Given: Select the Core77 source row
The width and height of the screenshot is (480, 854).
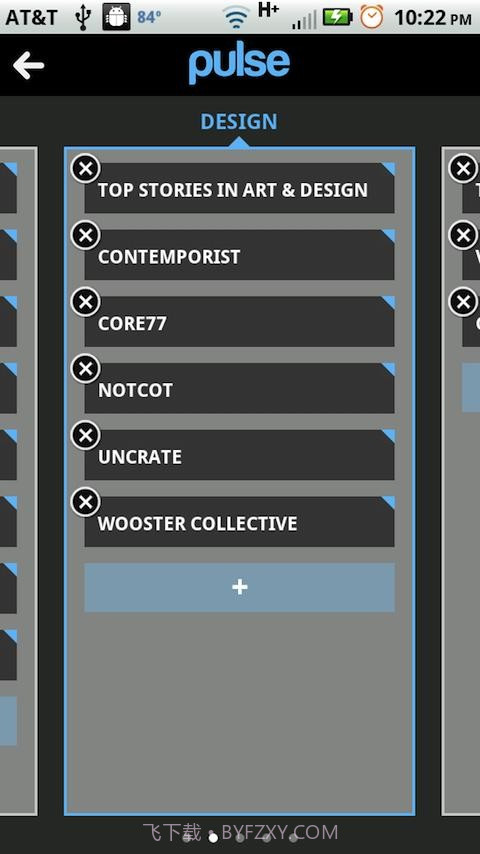Looking at the screenshot, I should (x=239, y=321).
